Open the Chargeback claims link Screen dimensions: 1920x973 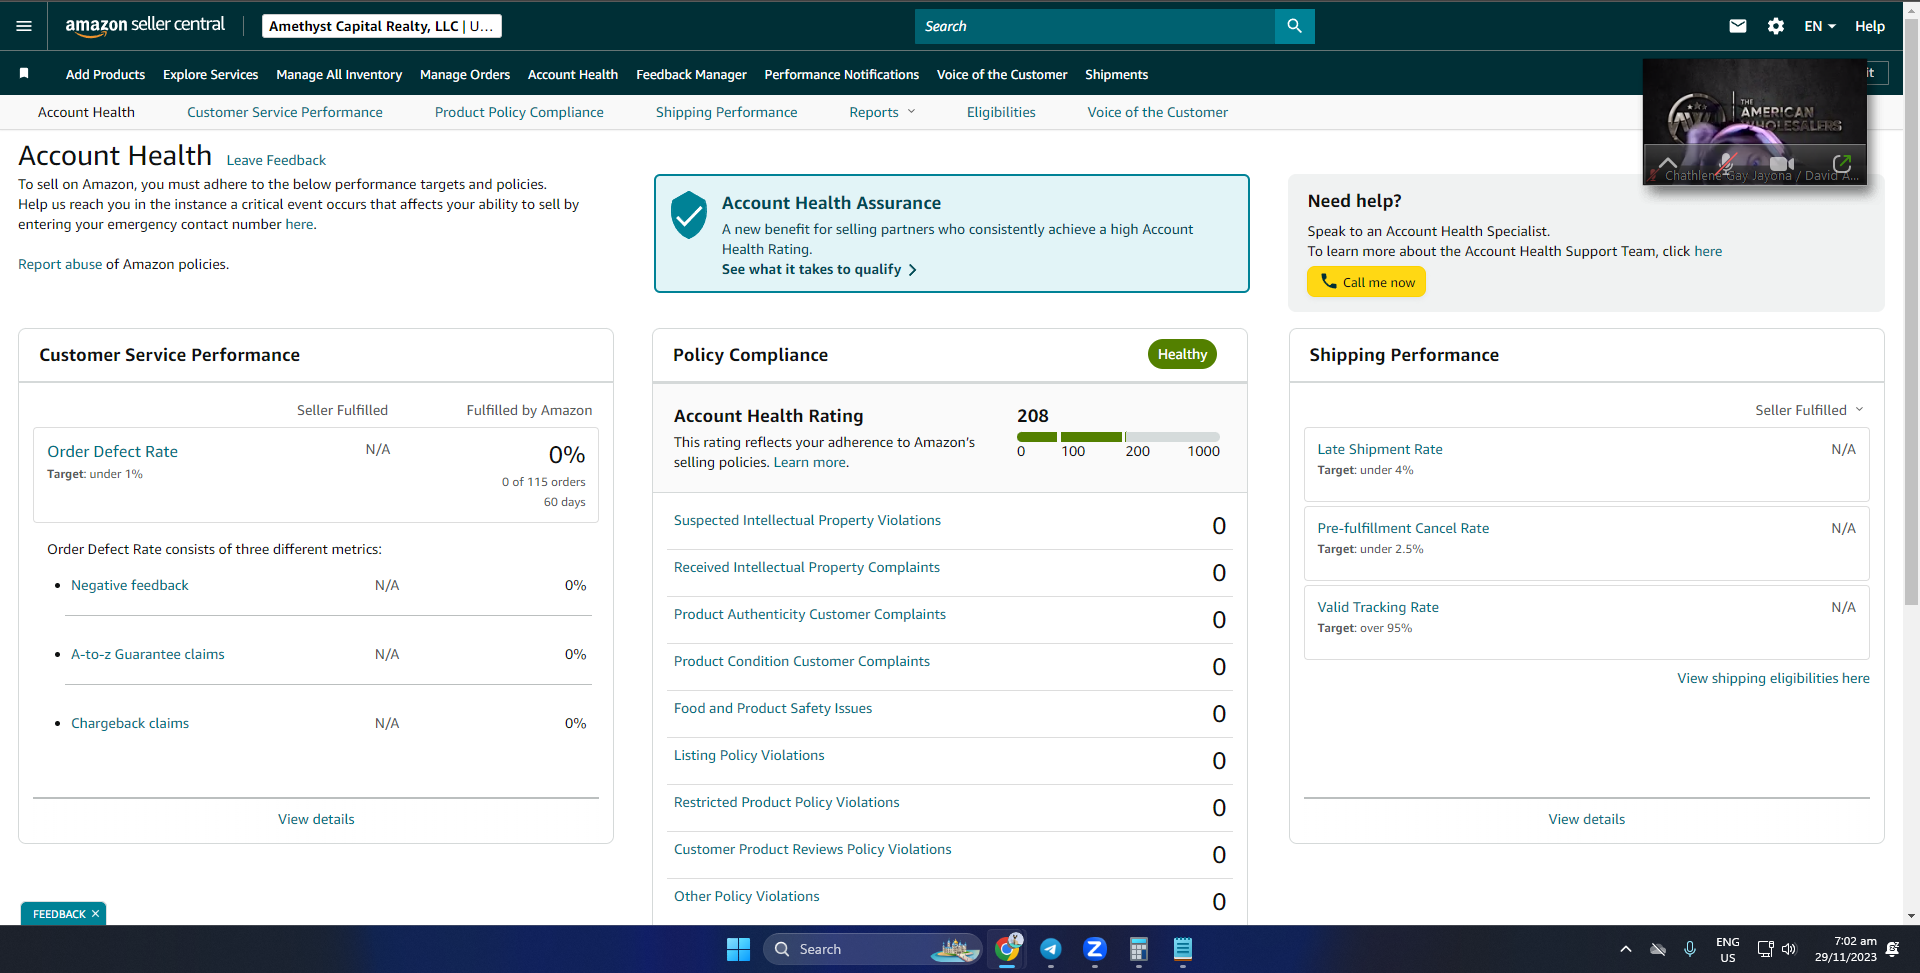click(x=130, y=723)
